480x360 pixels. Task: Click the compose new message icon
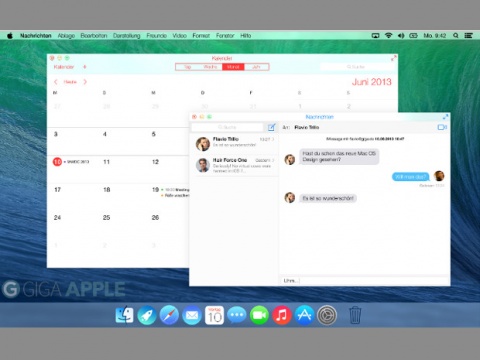coord(272,127)
